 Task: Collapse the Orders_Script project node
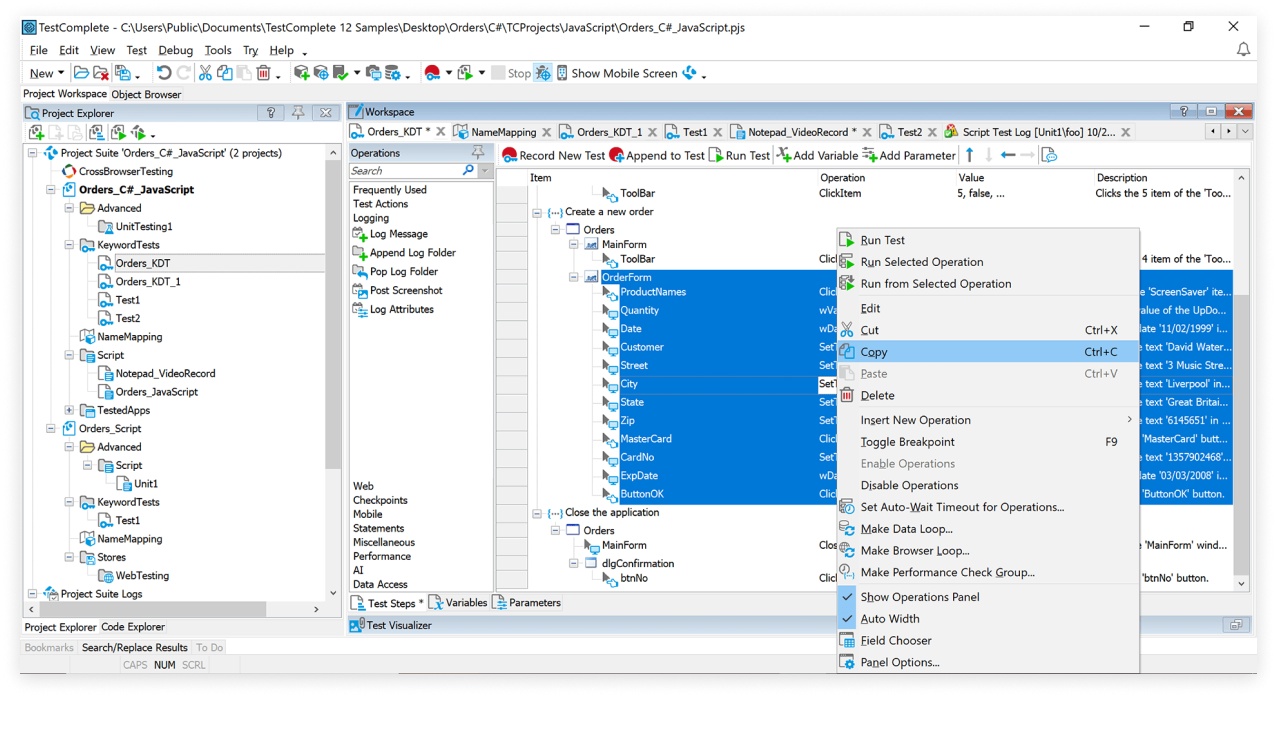coord(51,429)
